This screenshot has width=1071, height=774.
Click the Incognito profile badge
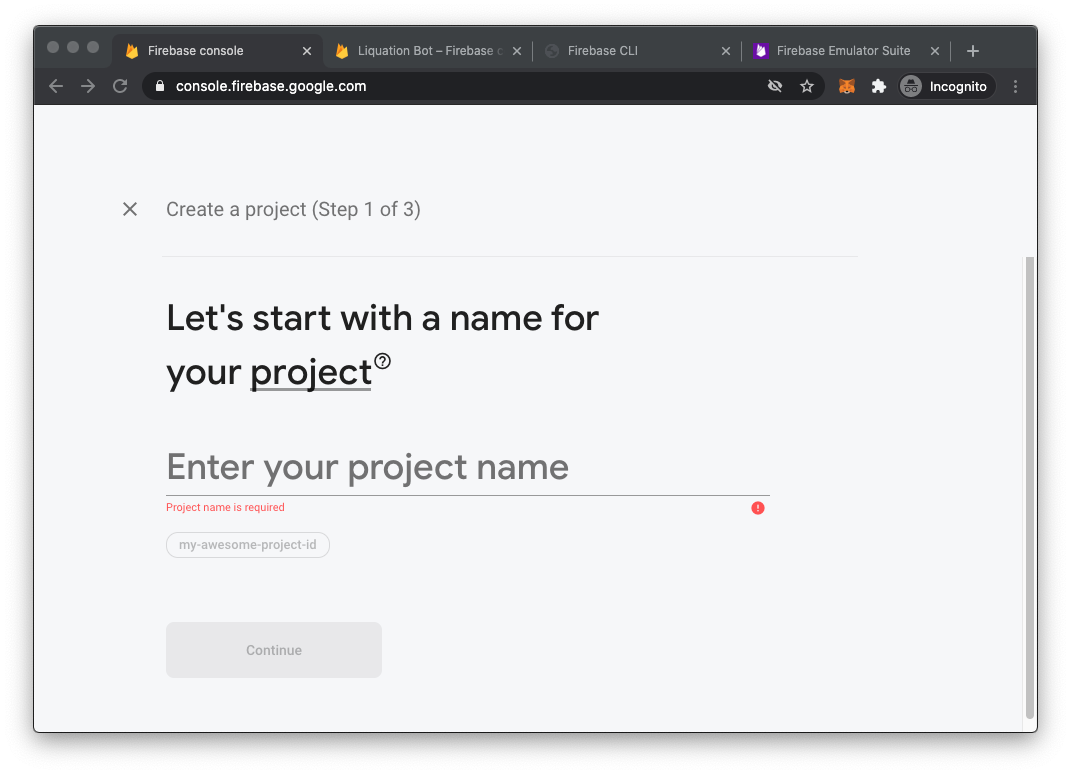(946, 86)
